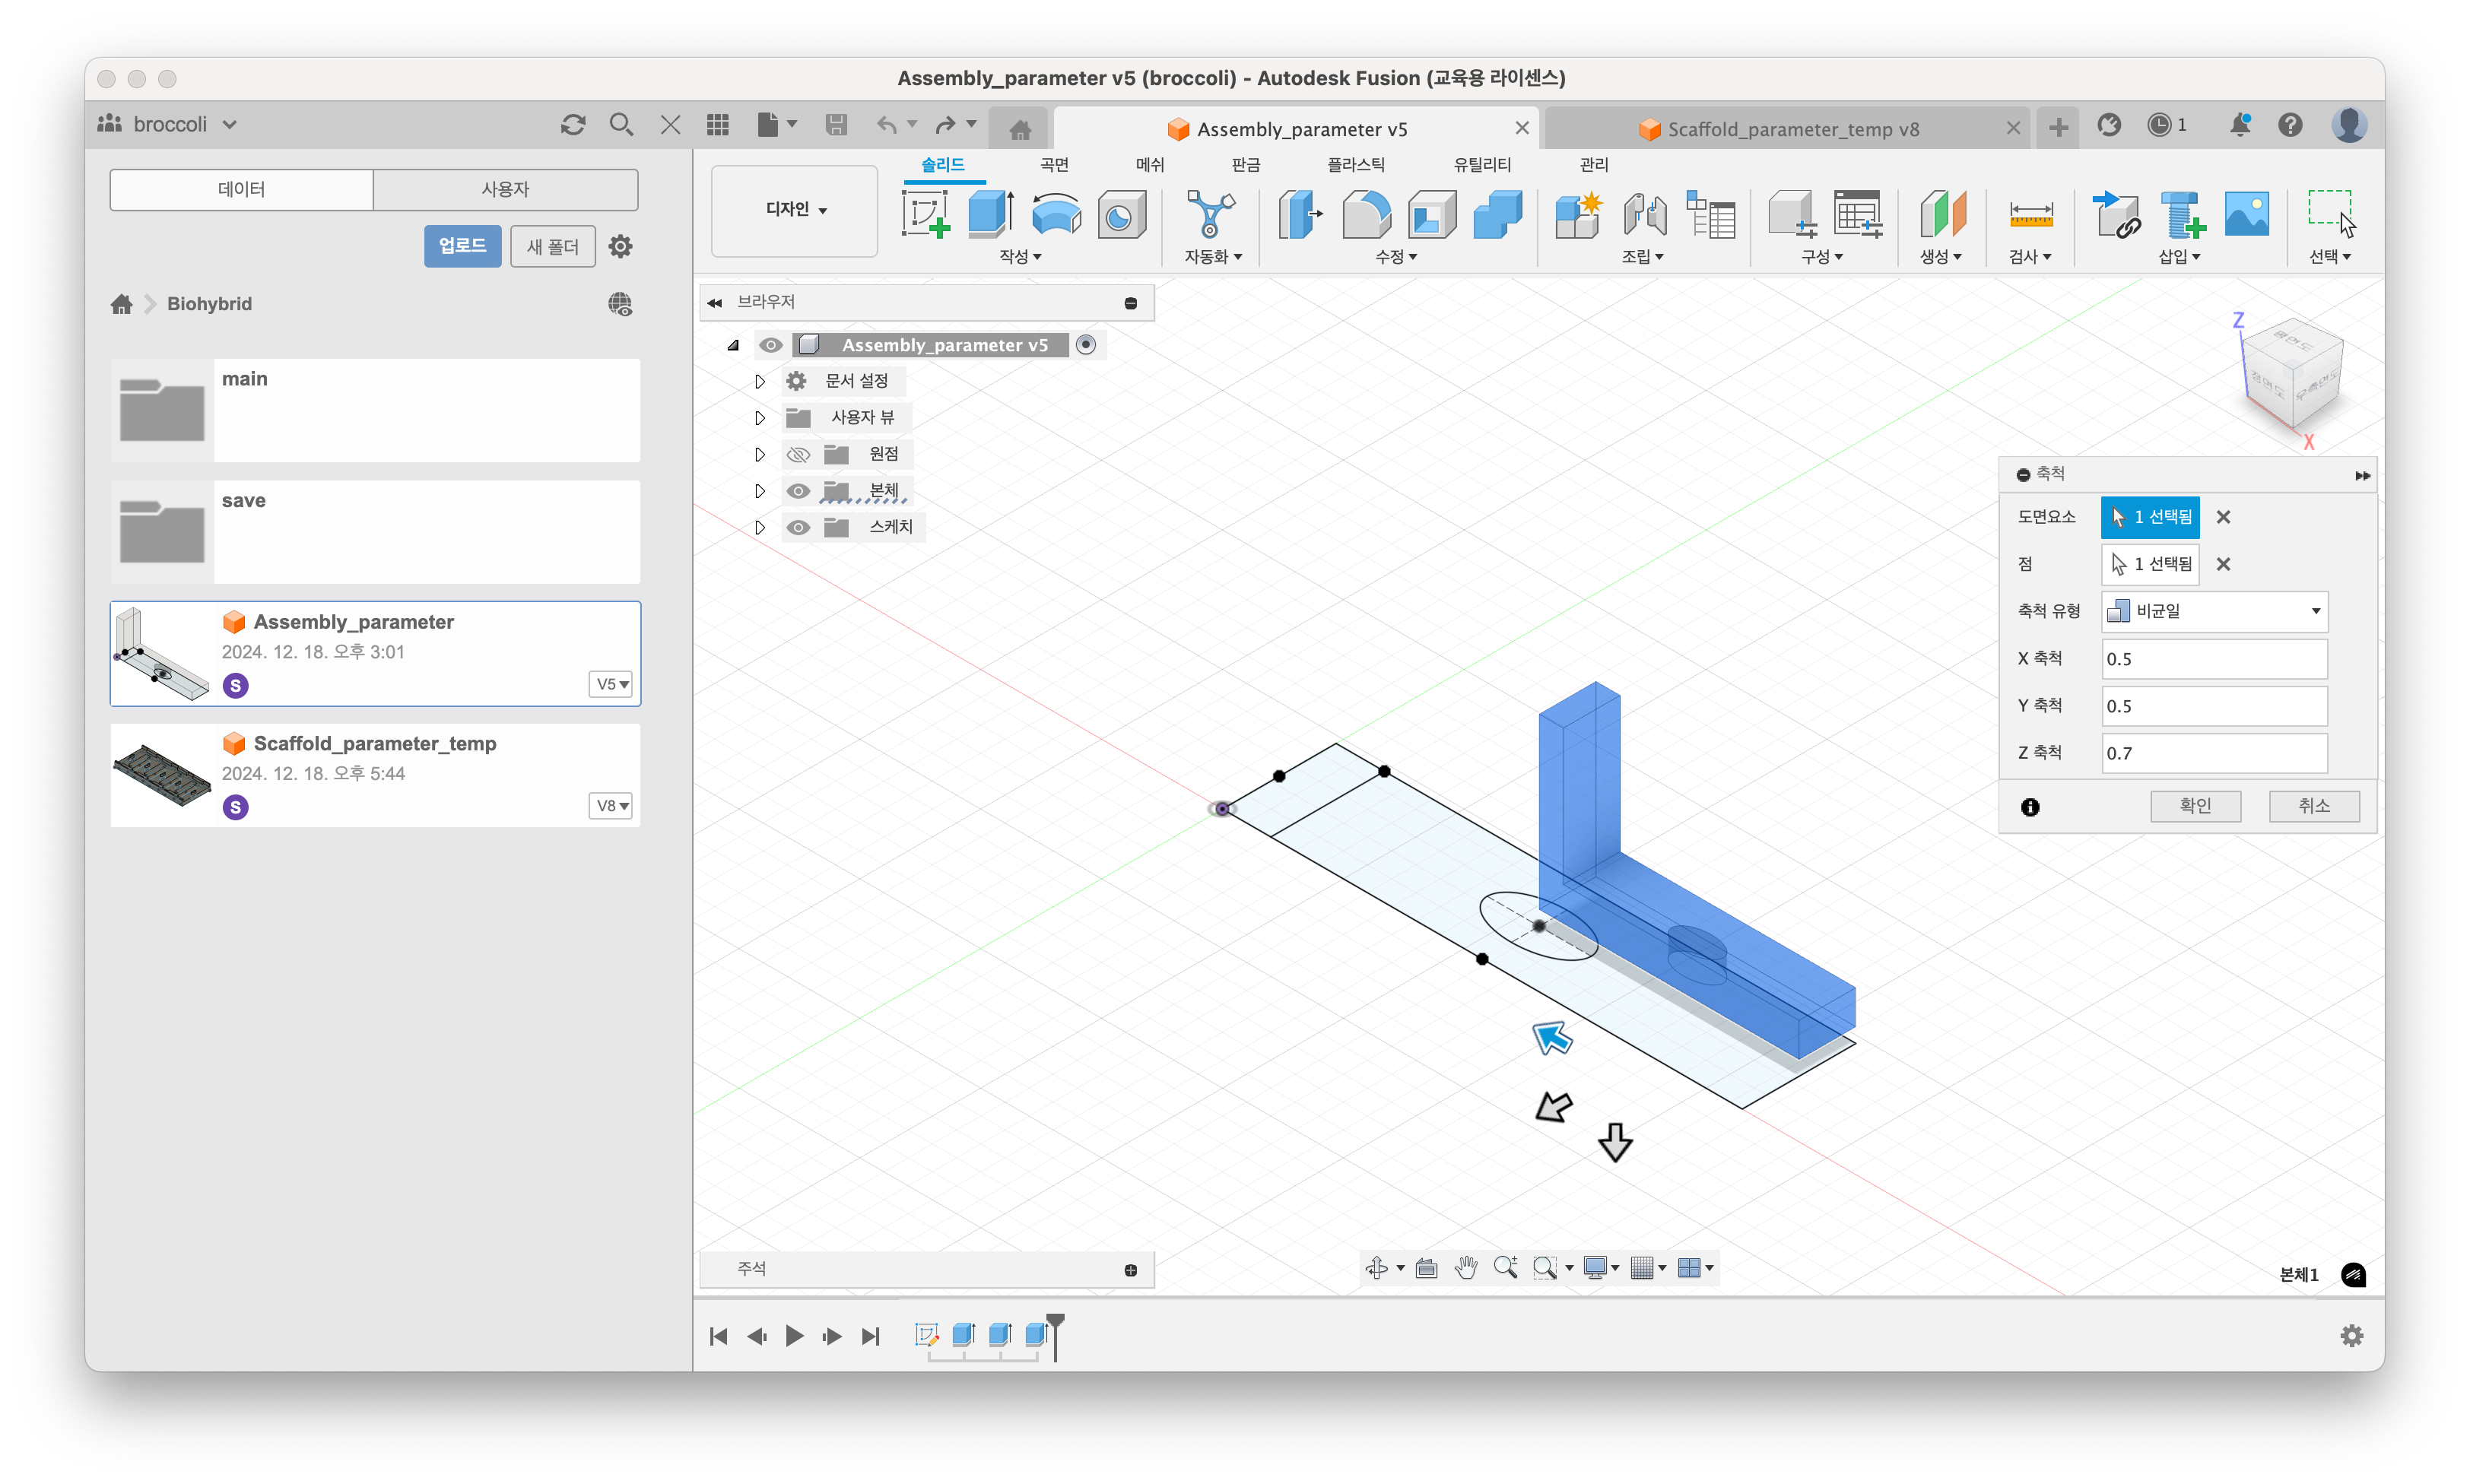Viewport: 2470px width, 1484px height.
Task: Click the refresh icon in data panel
Action: pyautogui.click(x=572, y=125)
